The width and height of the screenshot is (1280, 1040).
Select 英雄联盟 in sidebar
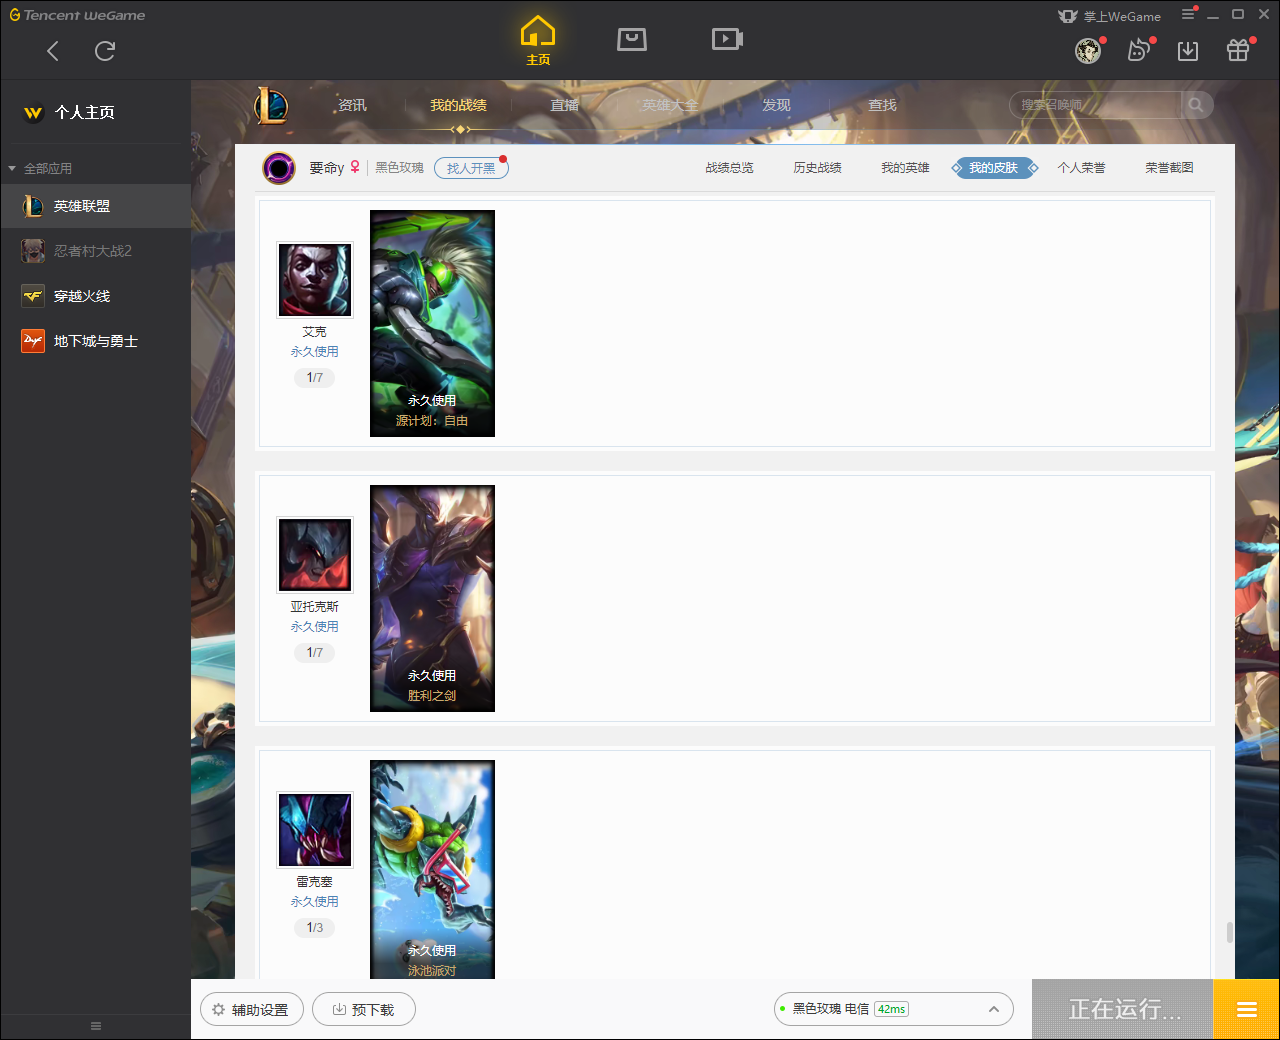pos(95,206)
